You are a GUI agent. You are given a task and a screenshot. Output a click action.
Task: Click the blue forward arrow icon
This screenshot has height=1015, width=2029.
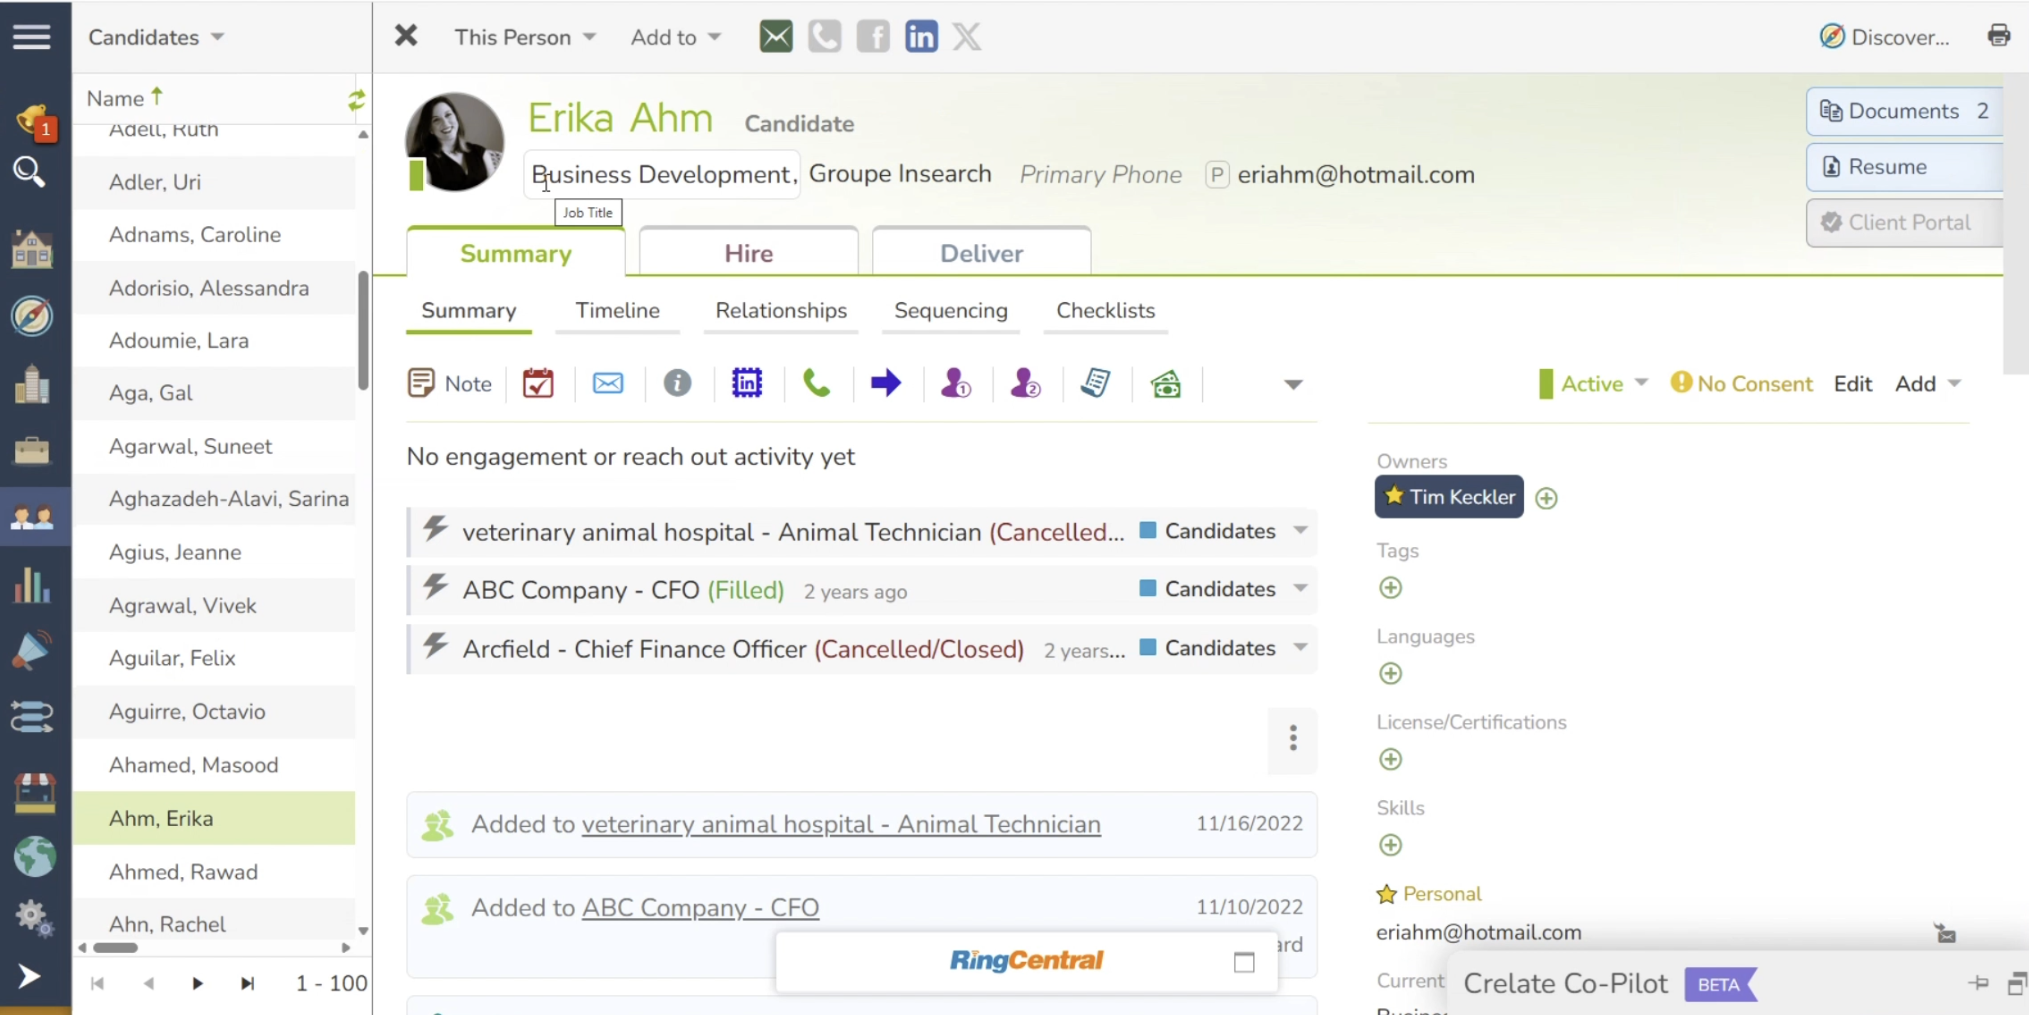pyautogui.click(x=886, y=383)
